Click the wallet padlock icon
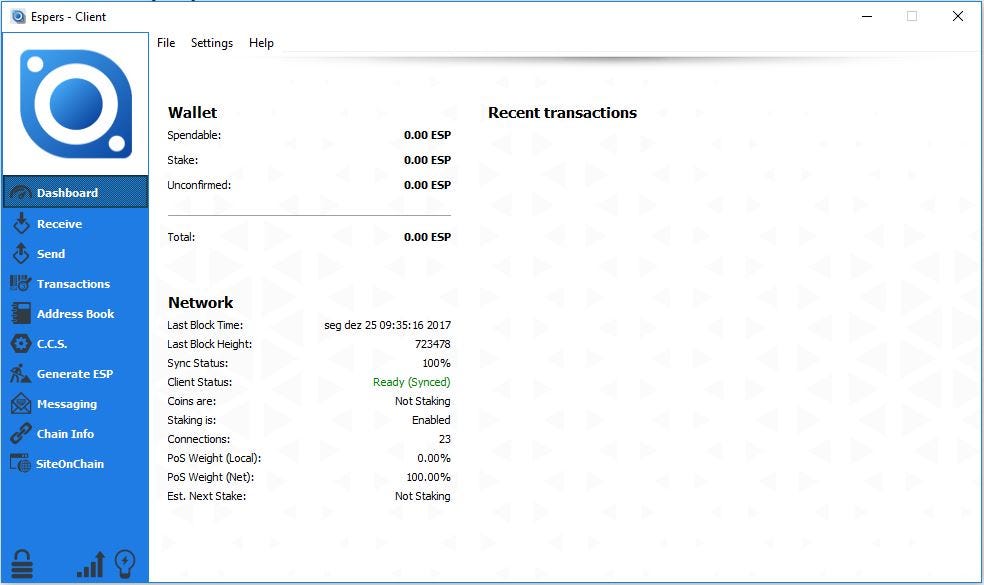The width and height of the screenshot is (984, 585). click(x=22, y=564)
